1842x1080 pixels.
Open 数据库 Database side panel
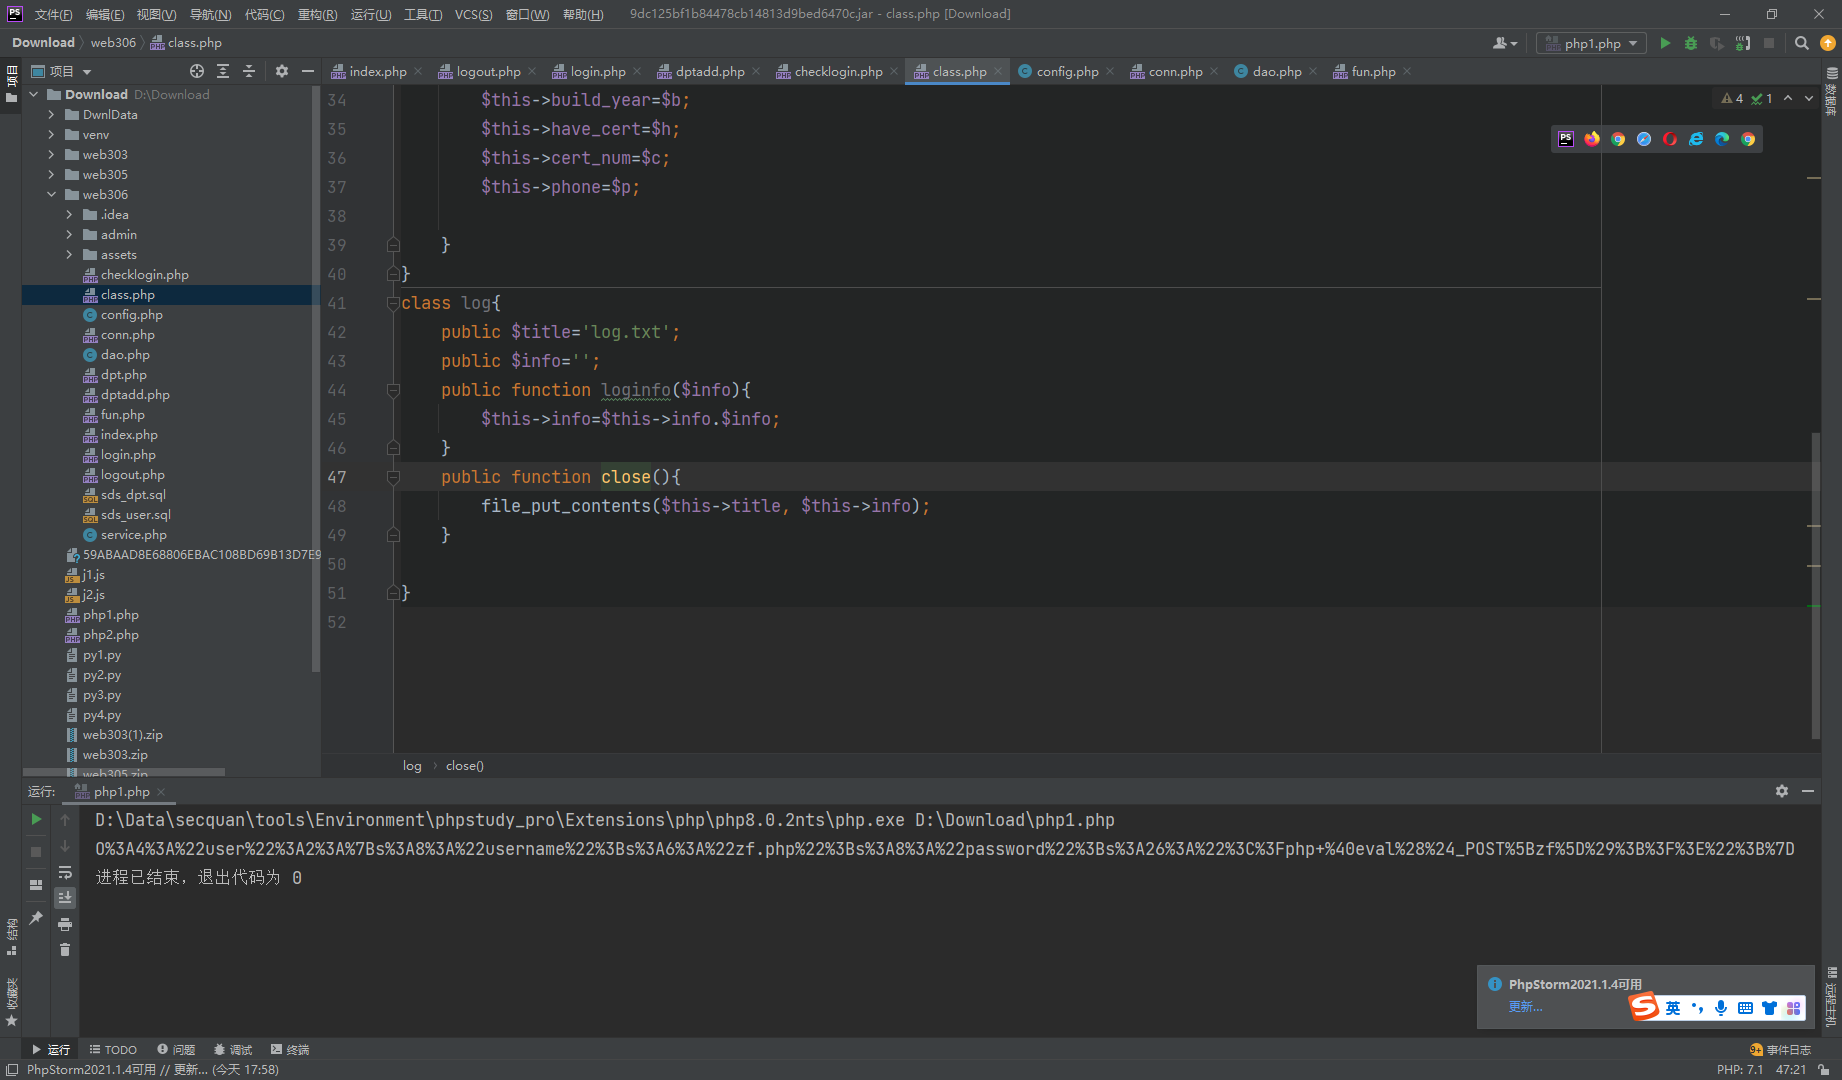[1832, 92]
